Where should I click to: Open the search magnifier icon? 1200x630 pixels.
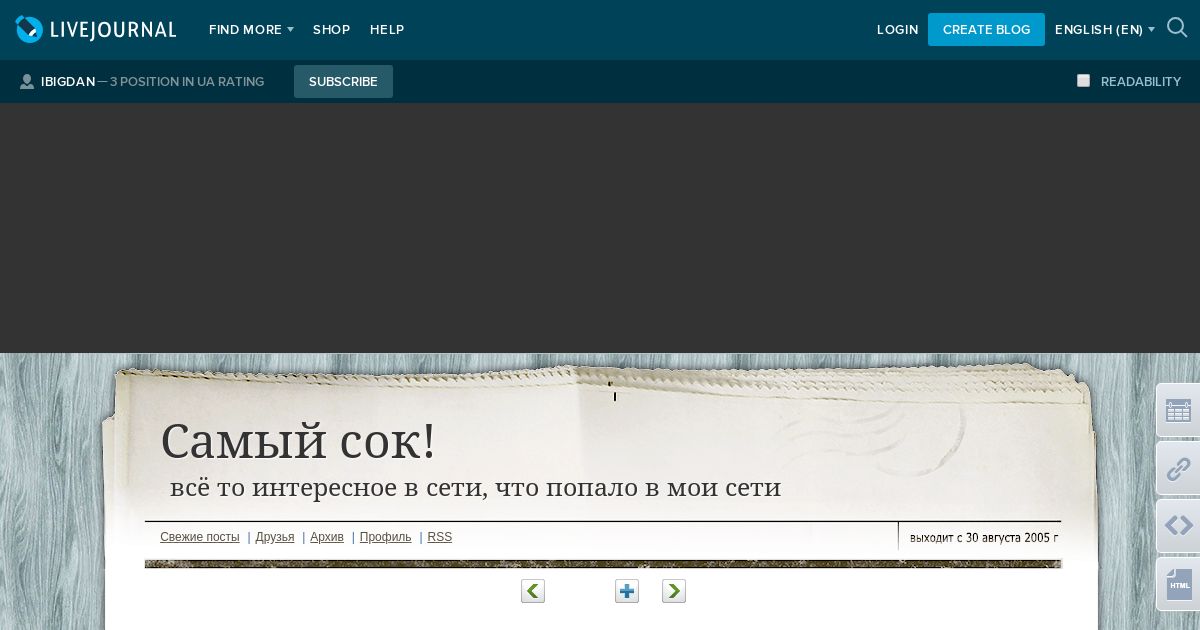[1177, 28]
